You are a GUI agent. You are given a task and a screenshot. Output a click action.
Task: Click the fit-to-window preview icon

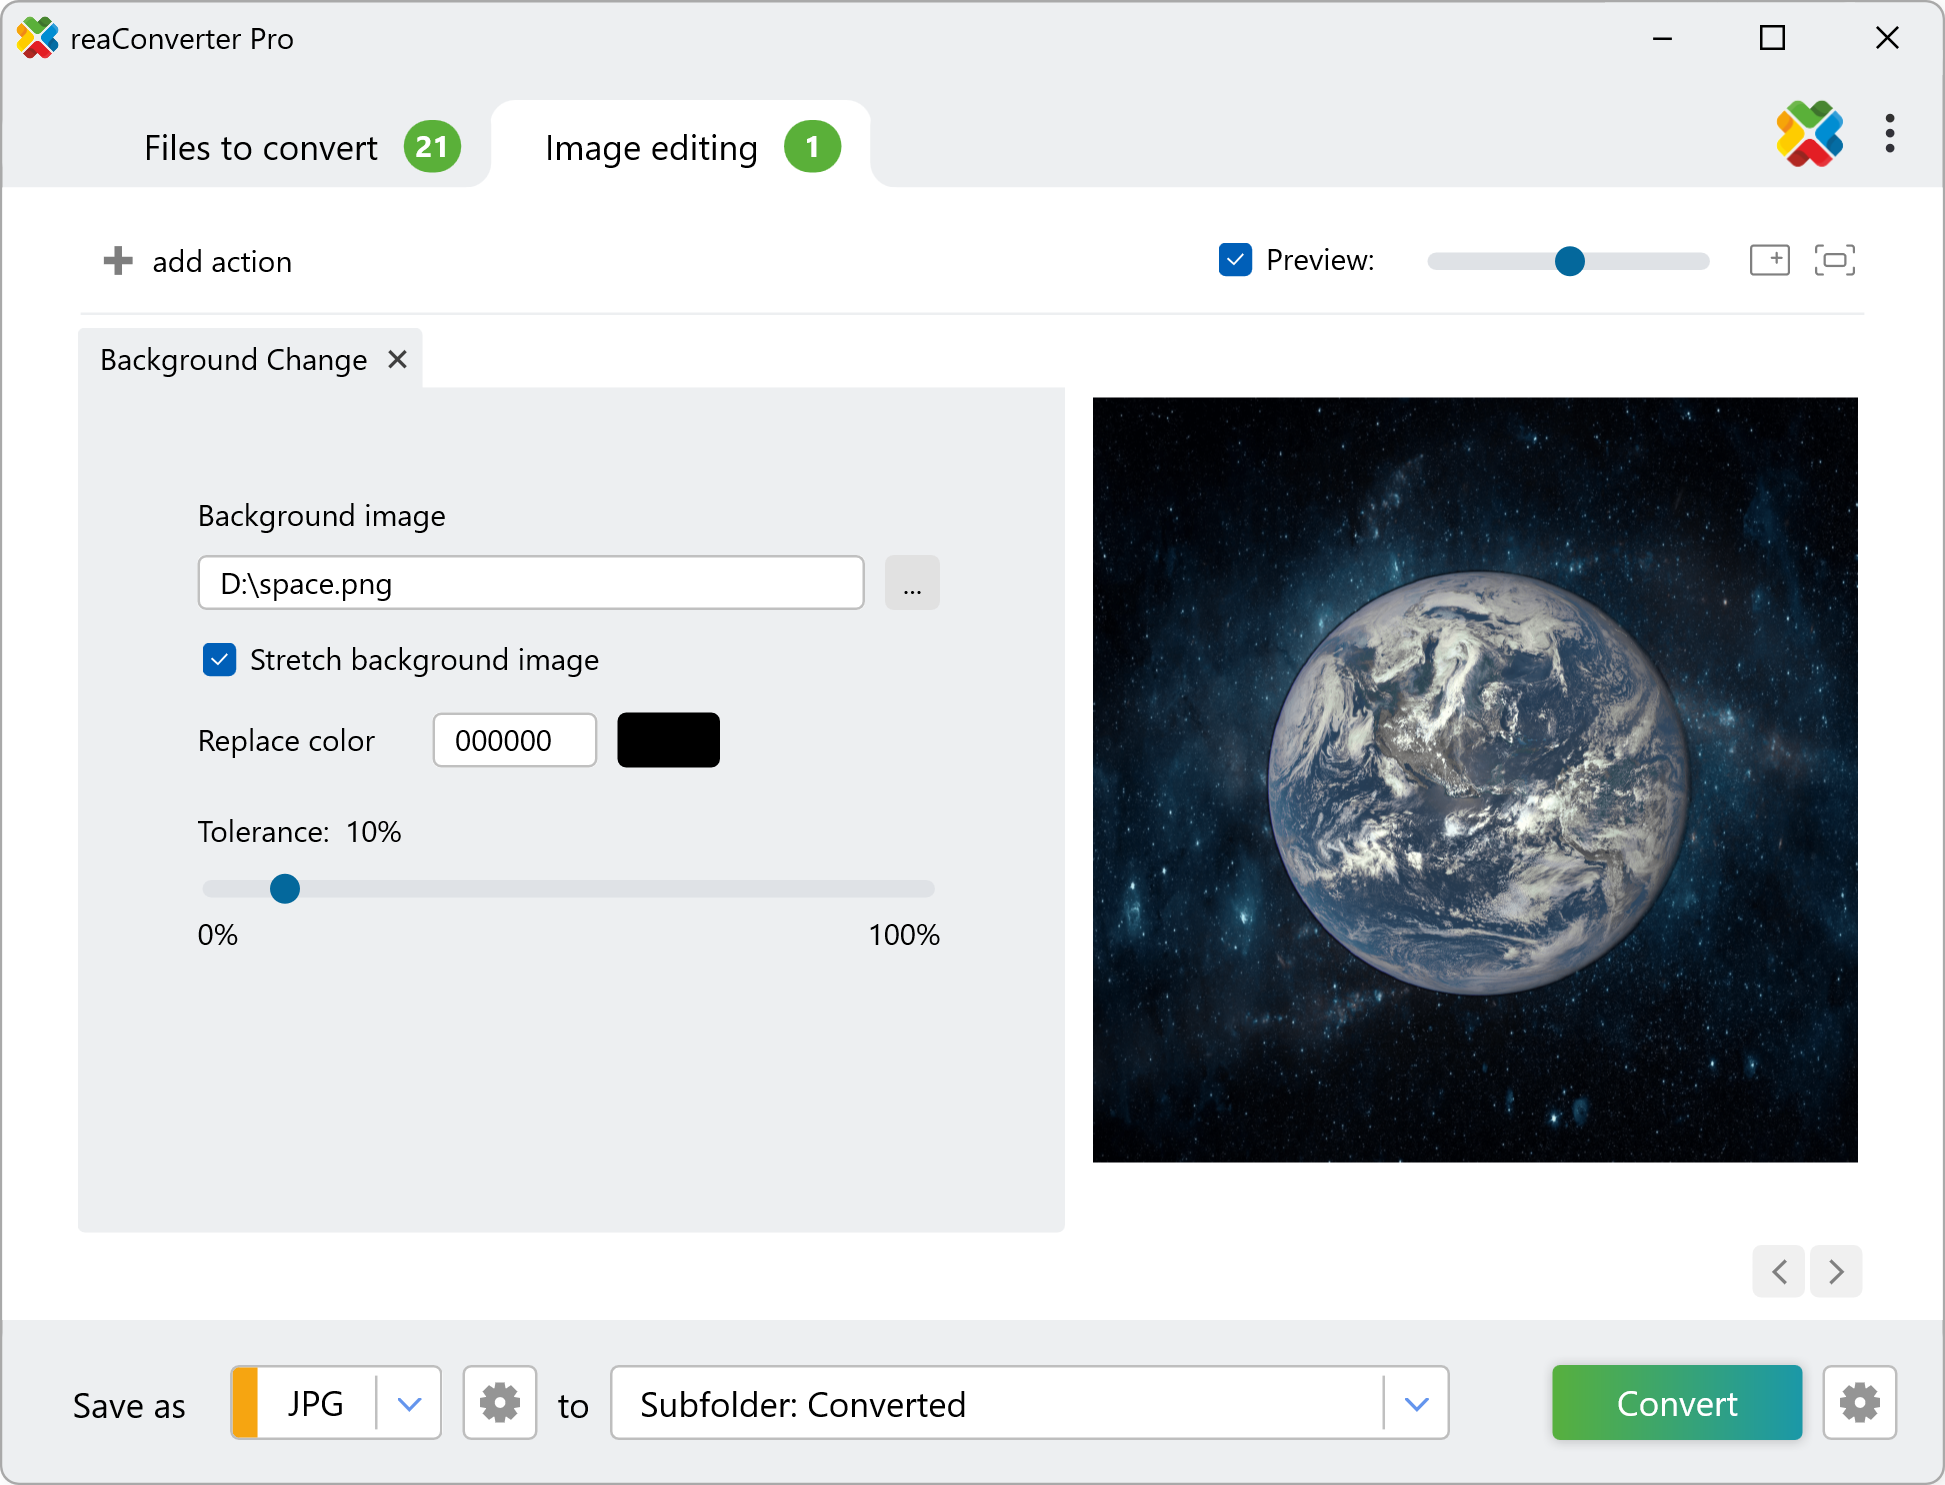click(1834, 260)
